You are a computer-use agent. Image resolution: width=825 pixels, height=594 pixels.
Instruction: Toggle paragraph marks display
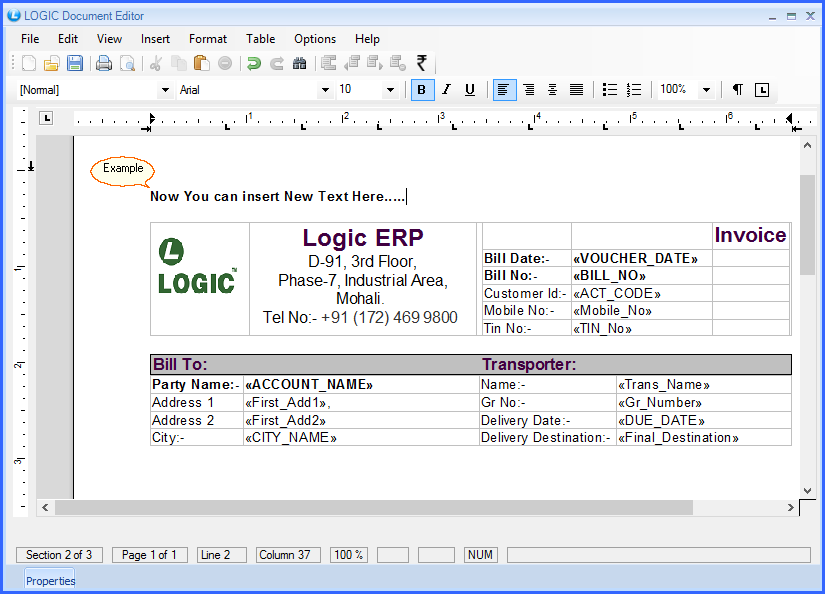coord(738,89)
